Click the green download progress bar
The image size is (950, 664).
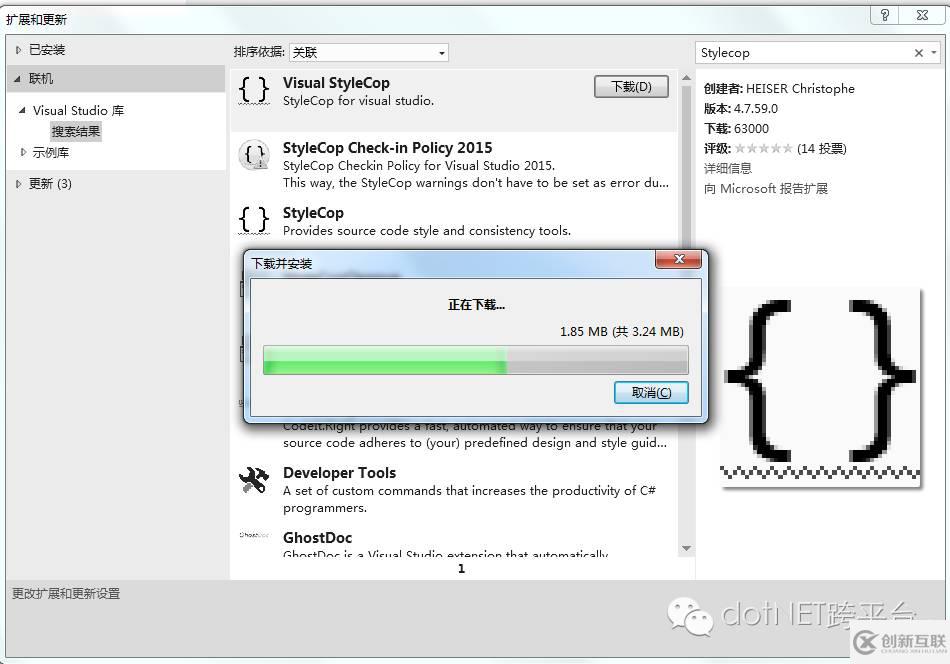click(x=476, y=360)
